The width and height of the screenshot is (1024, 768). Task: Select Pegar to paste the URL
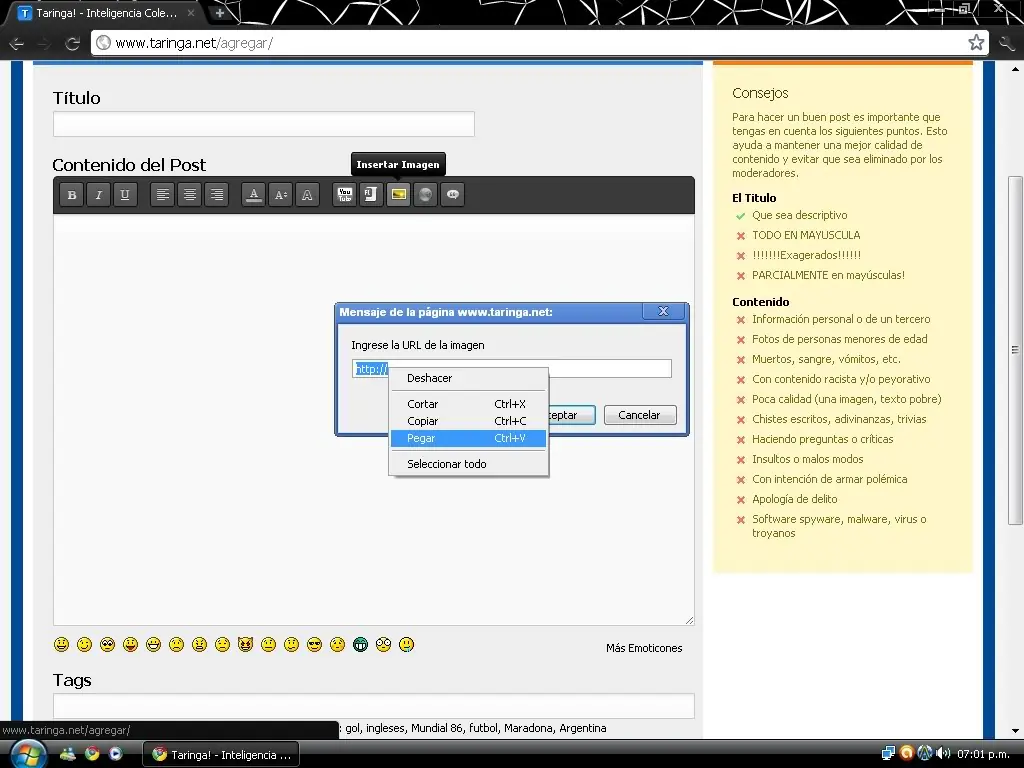[x=468, y=438]
